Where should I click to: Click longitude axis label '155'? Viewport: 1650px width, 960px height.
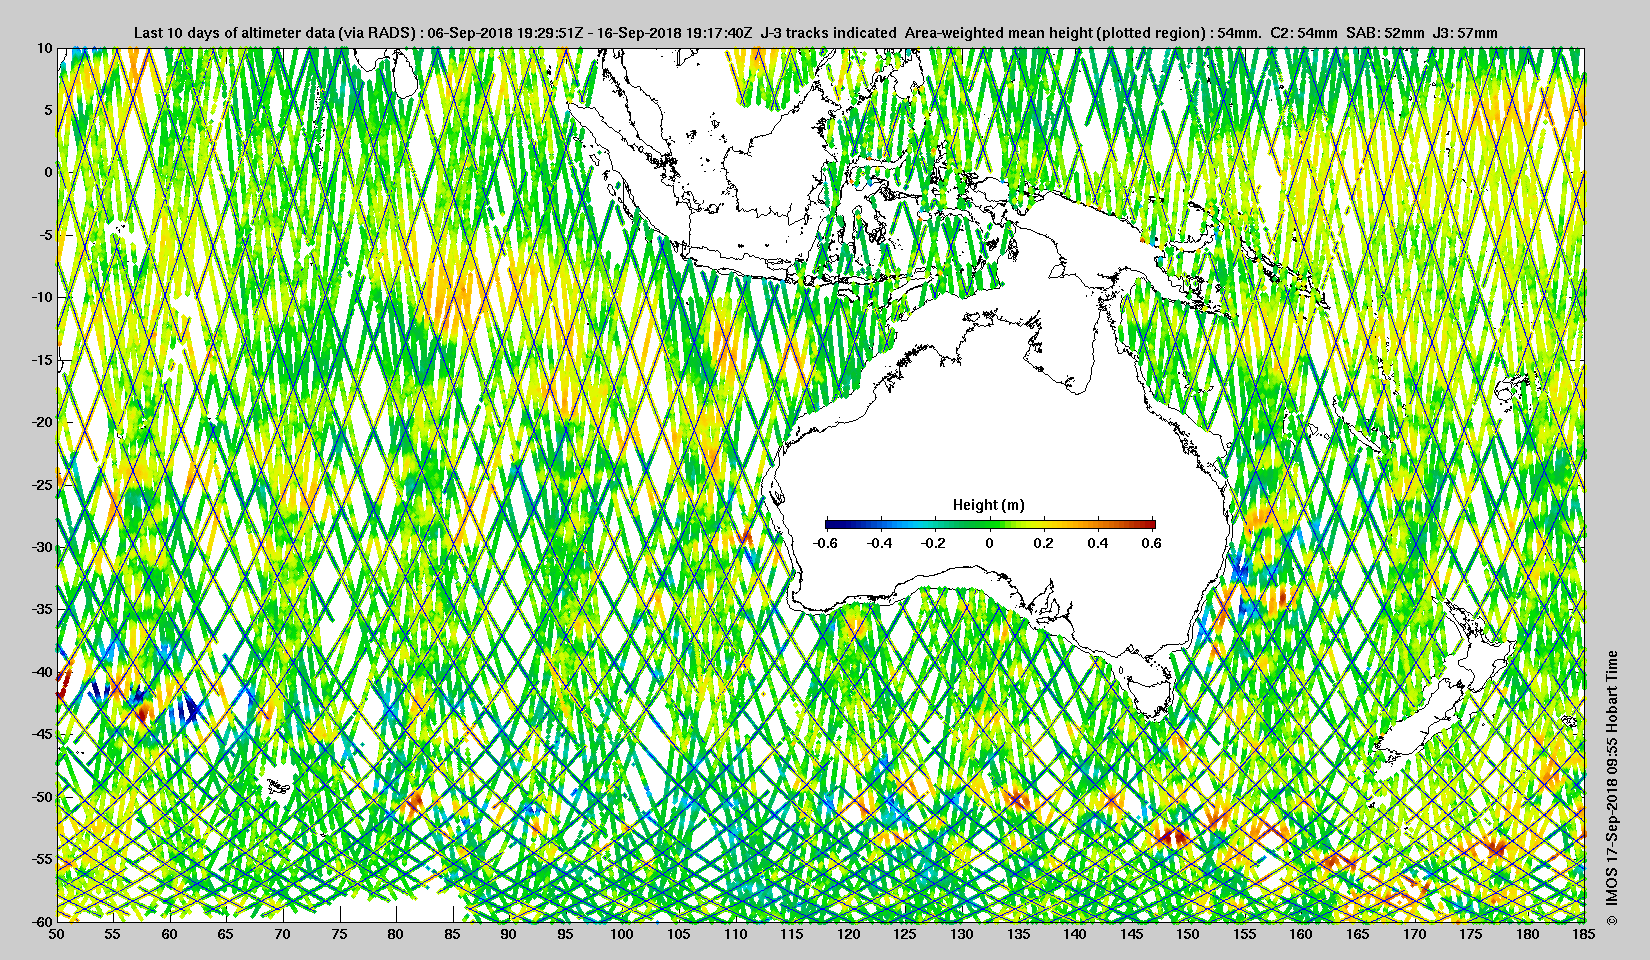coord(1245,934)
